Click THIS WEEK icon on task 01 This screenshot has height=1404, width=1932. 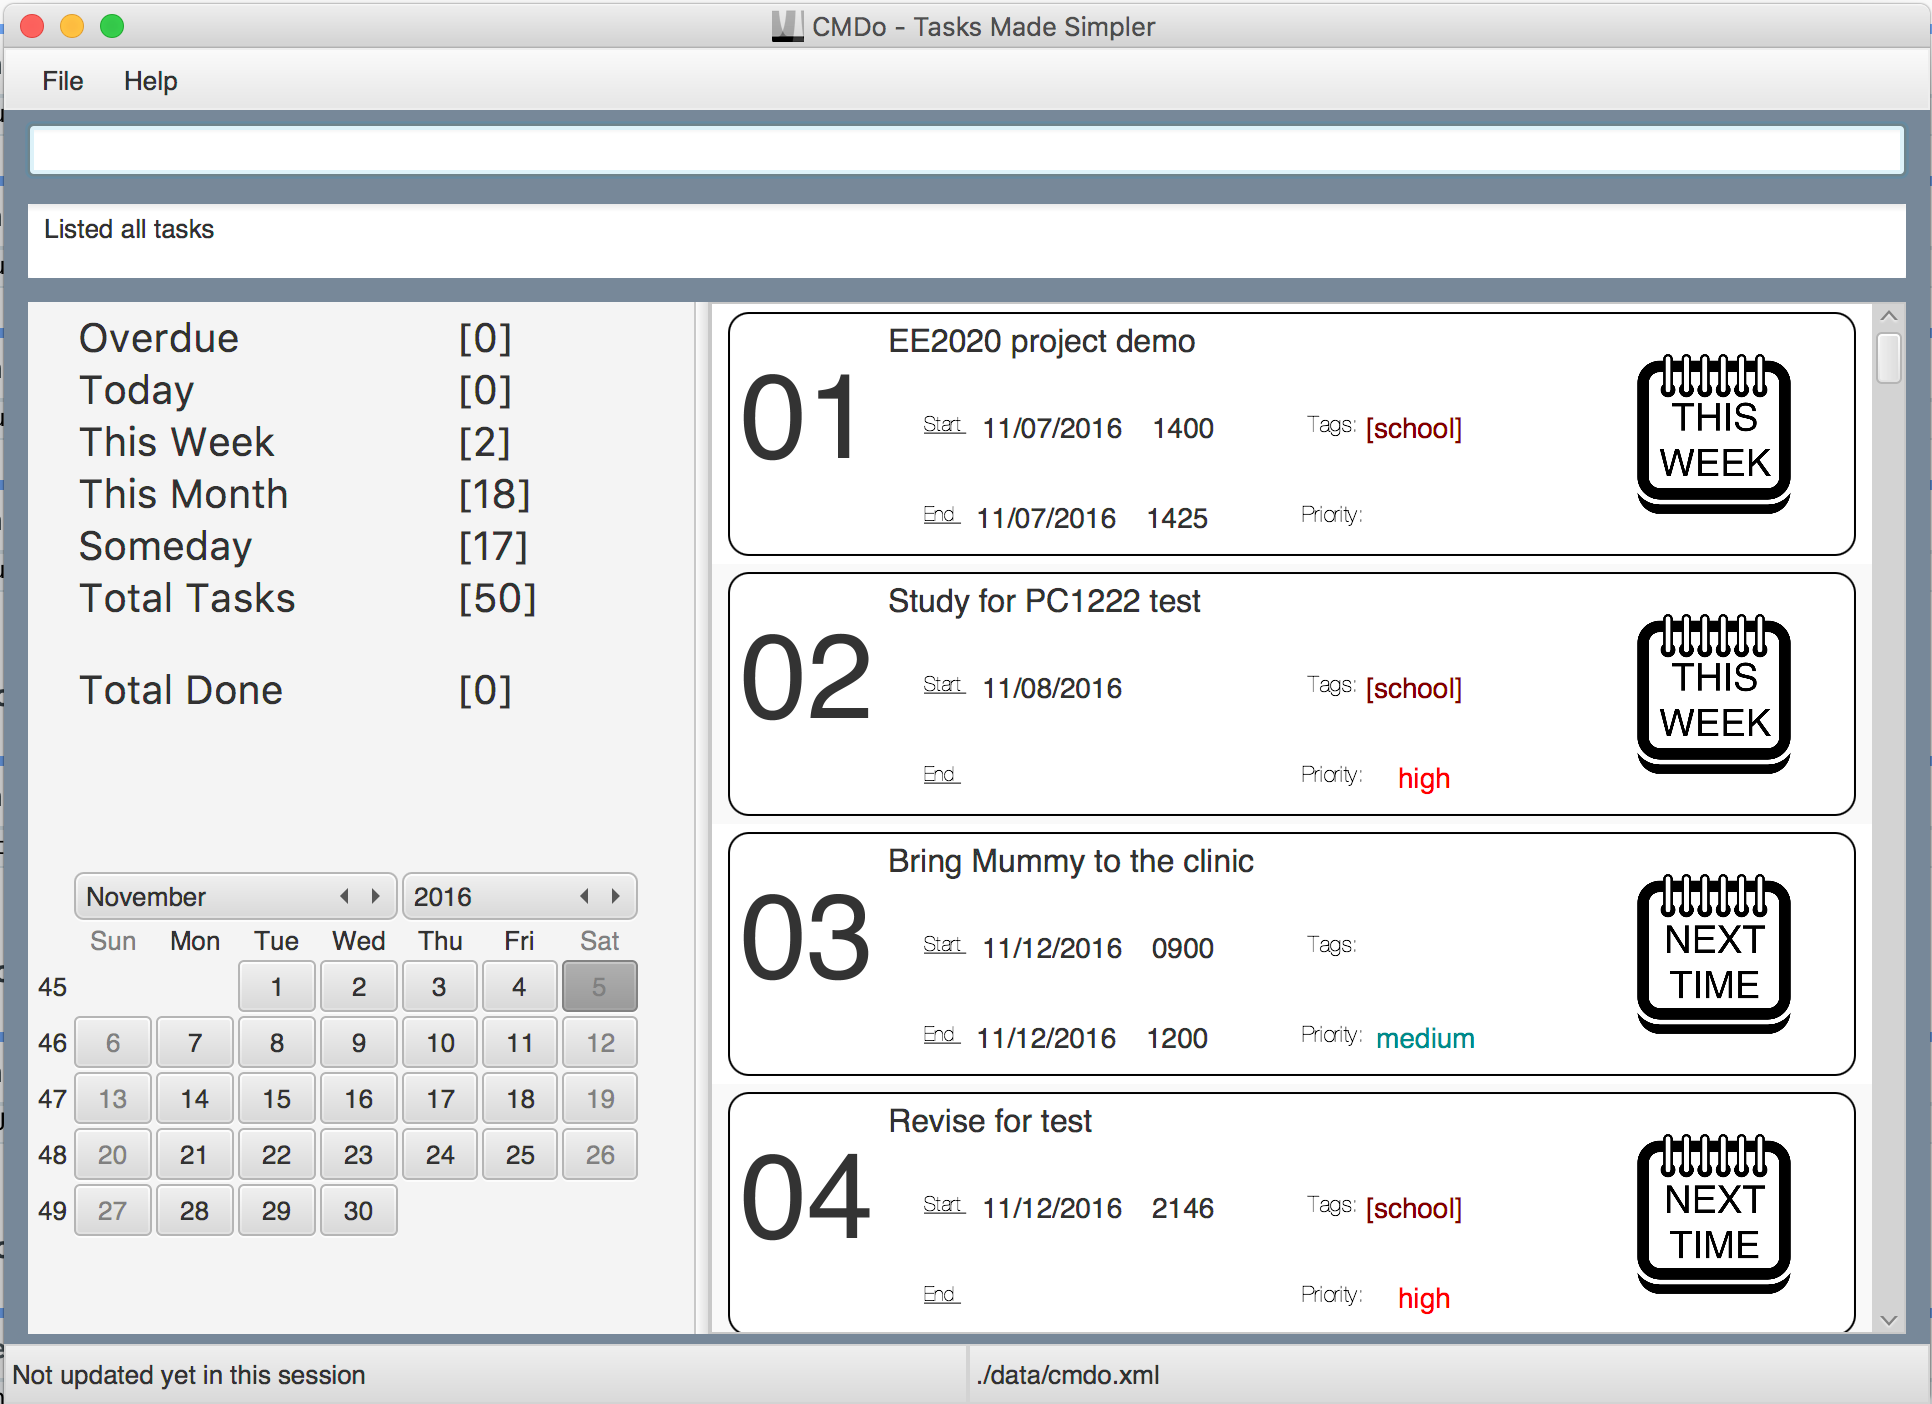(x=1713, y=434)
